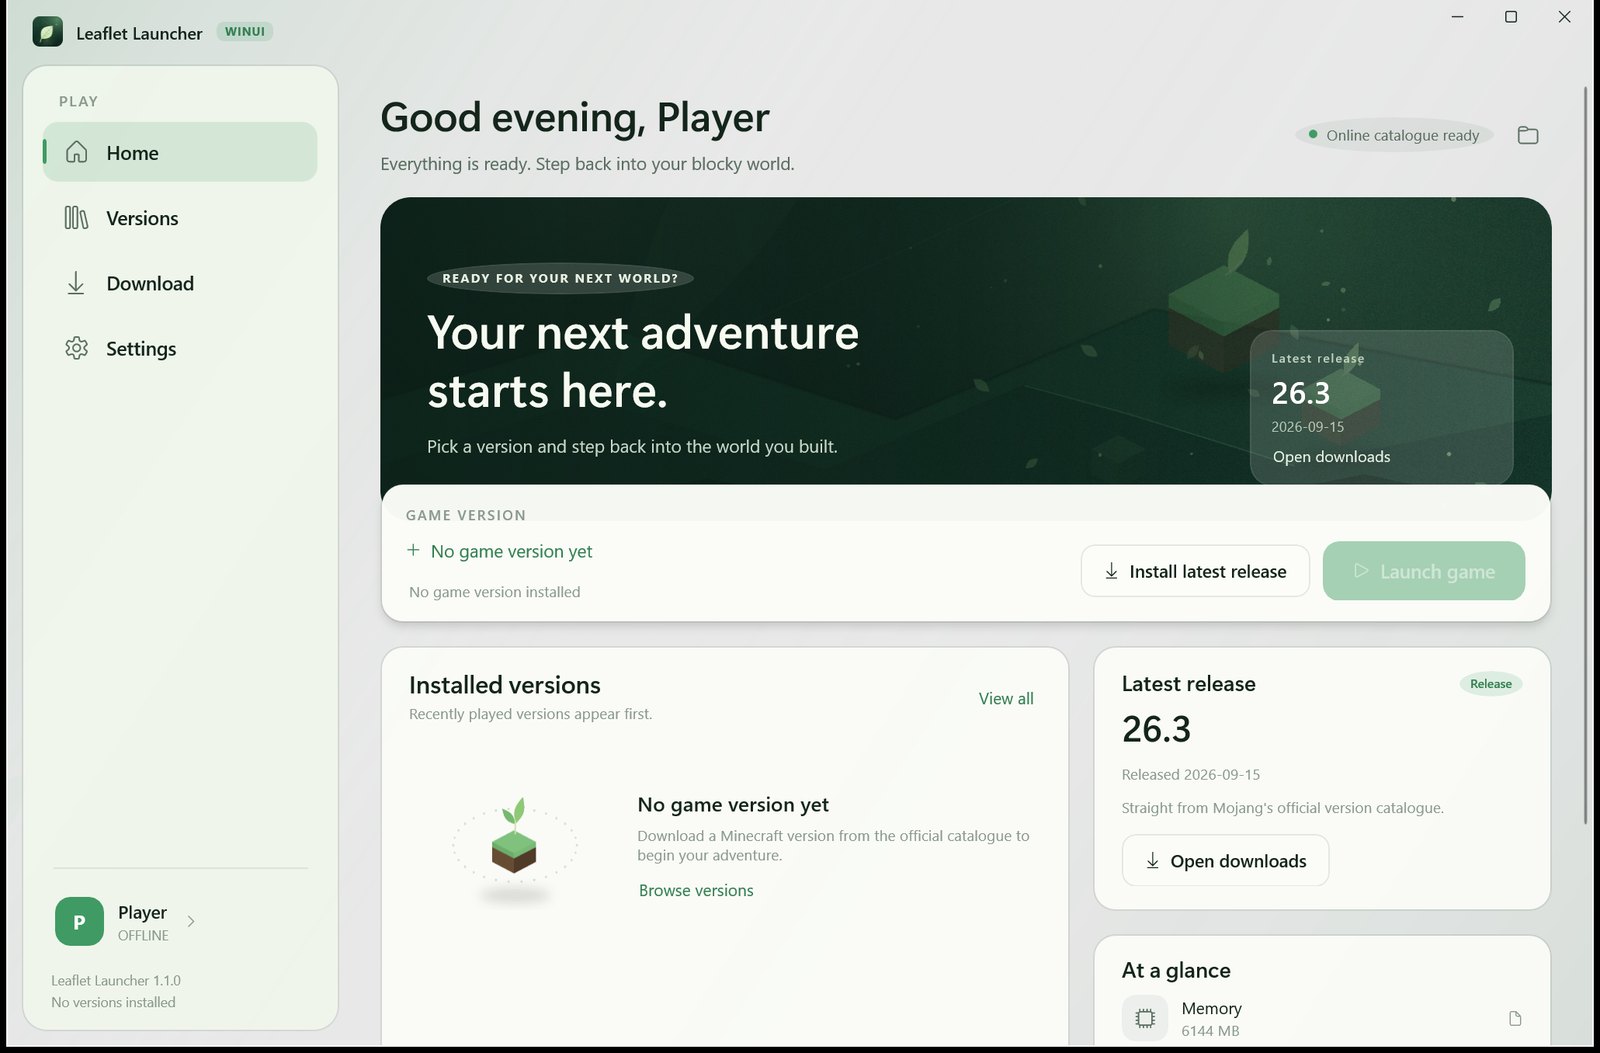This screenshot has height=1053, width=1600.
Task: Click the vertical scrollbar
Action: tap(1585, 455)
